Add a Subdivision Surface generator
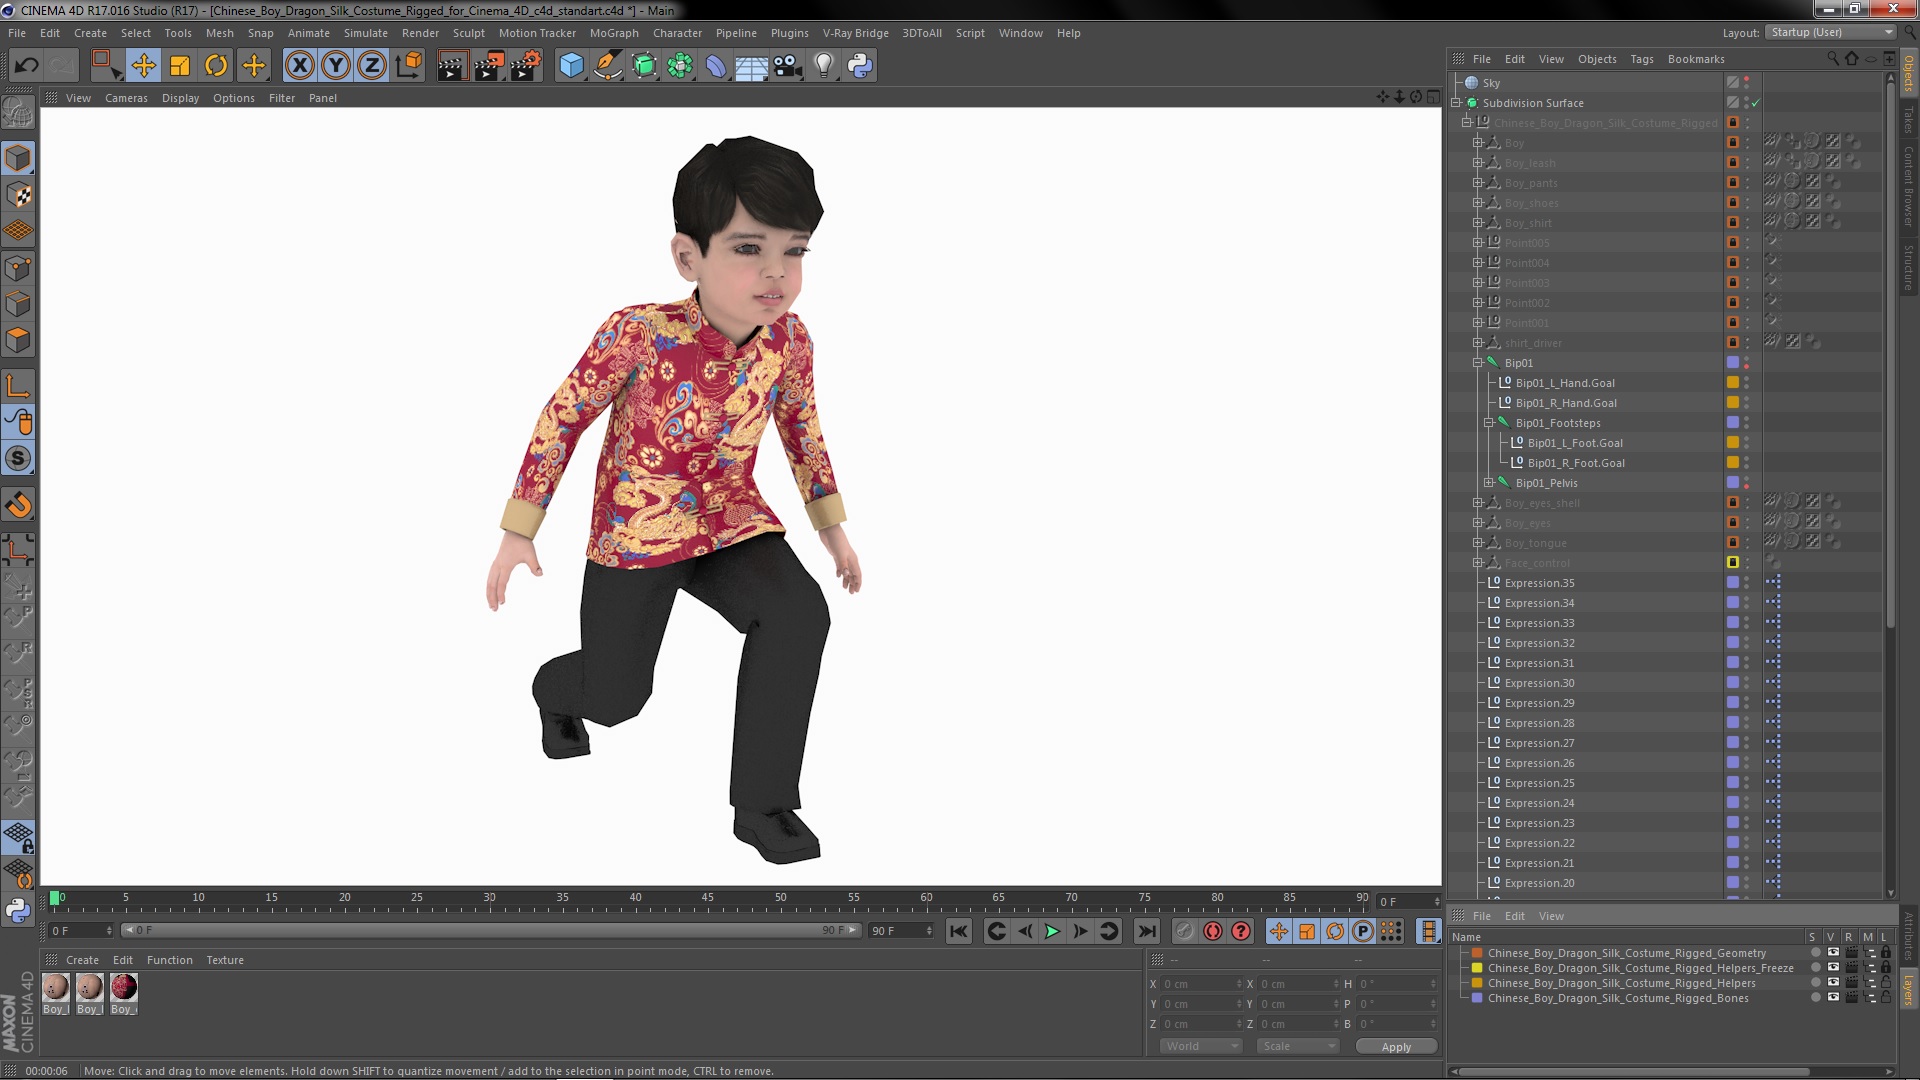 644,66
